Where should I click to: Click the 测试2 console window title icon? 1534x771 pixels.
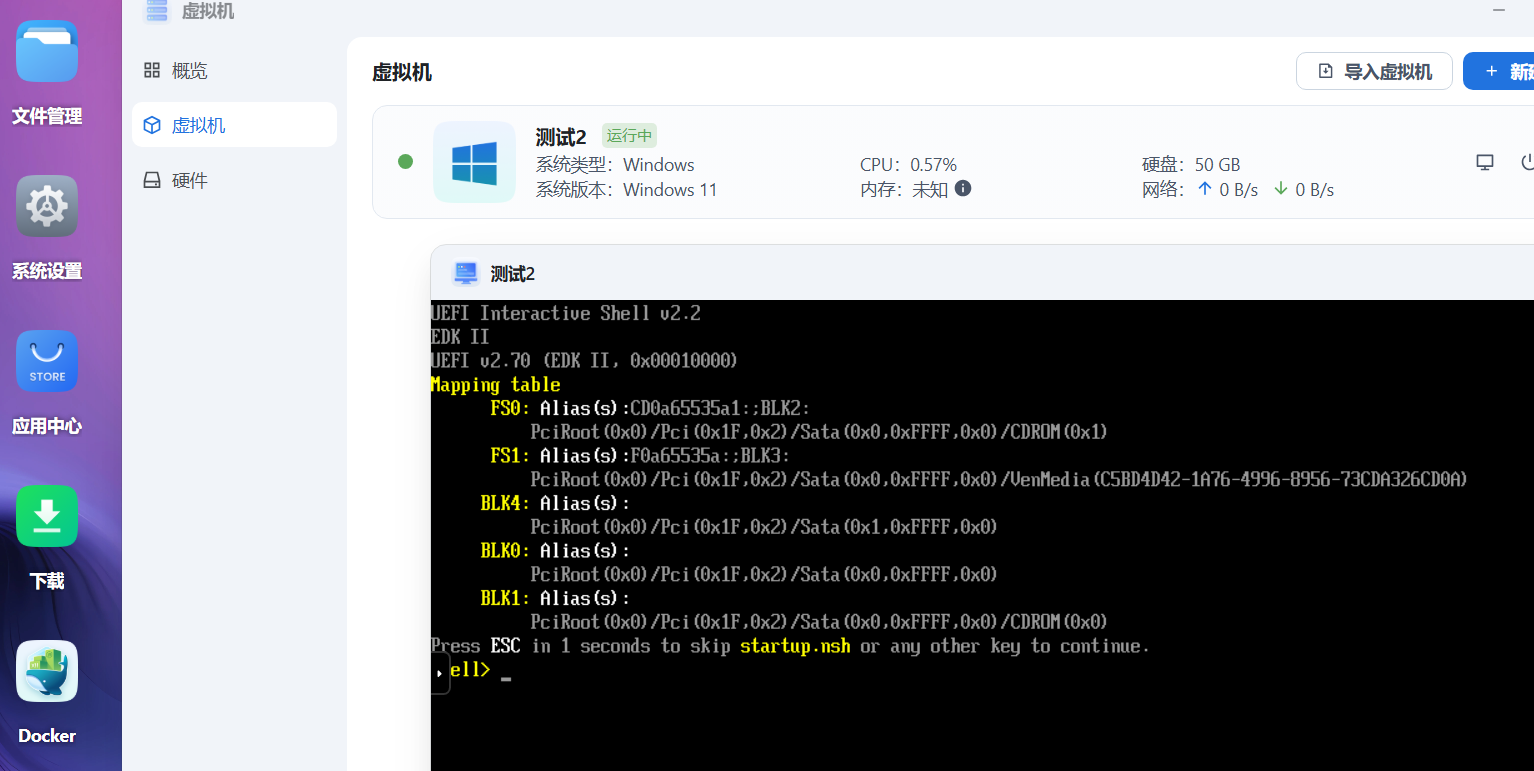[465, 273]
